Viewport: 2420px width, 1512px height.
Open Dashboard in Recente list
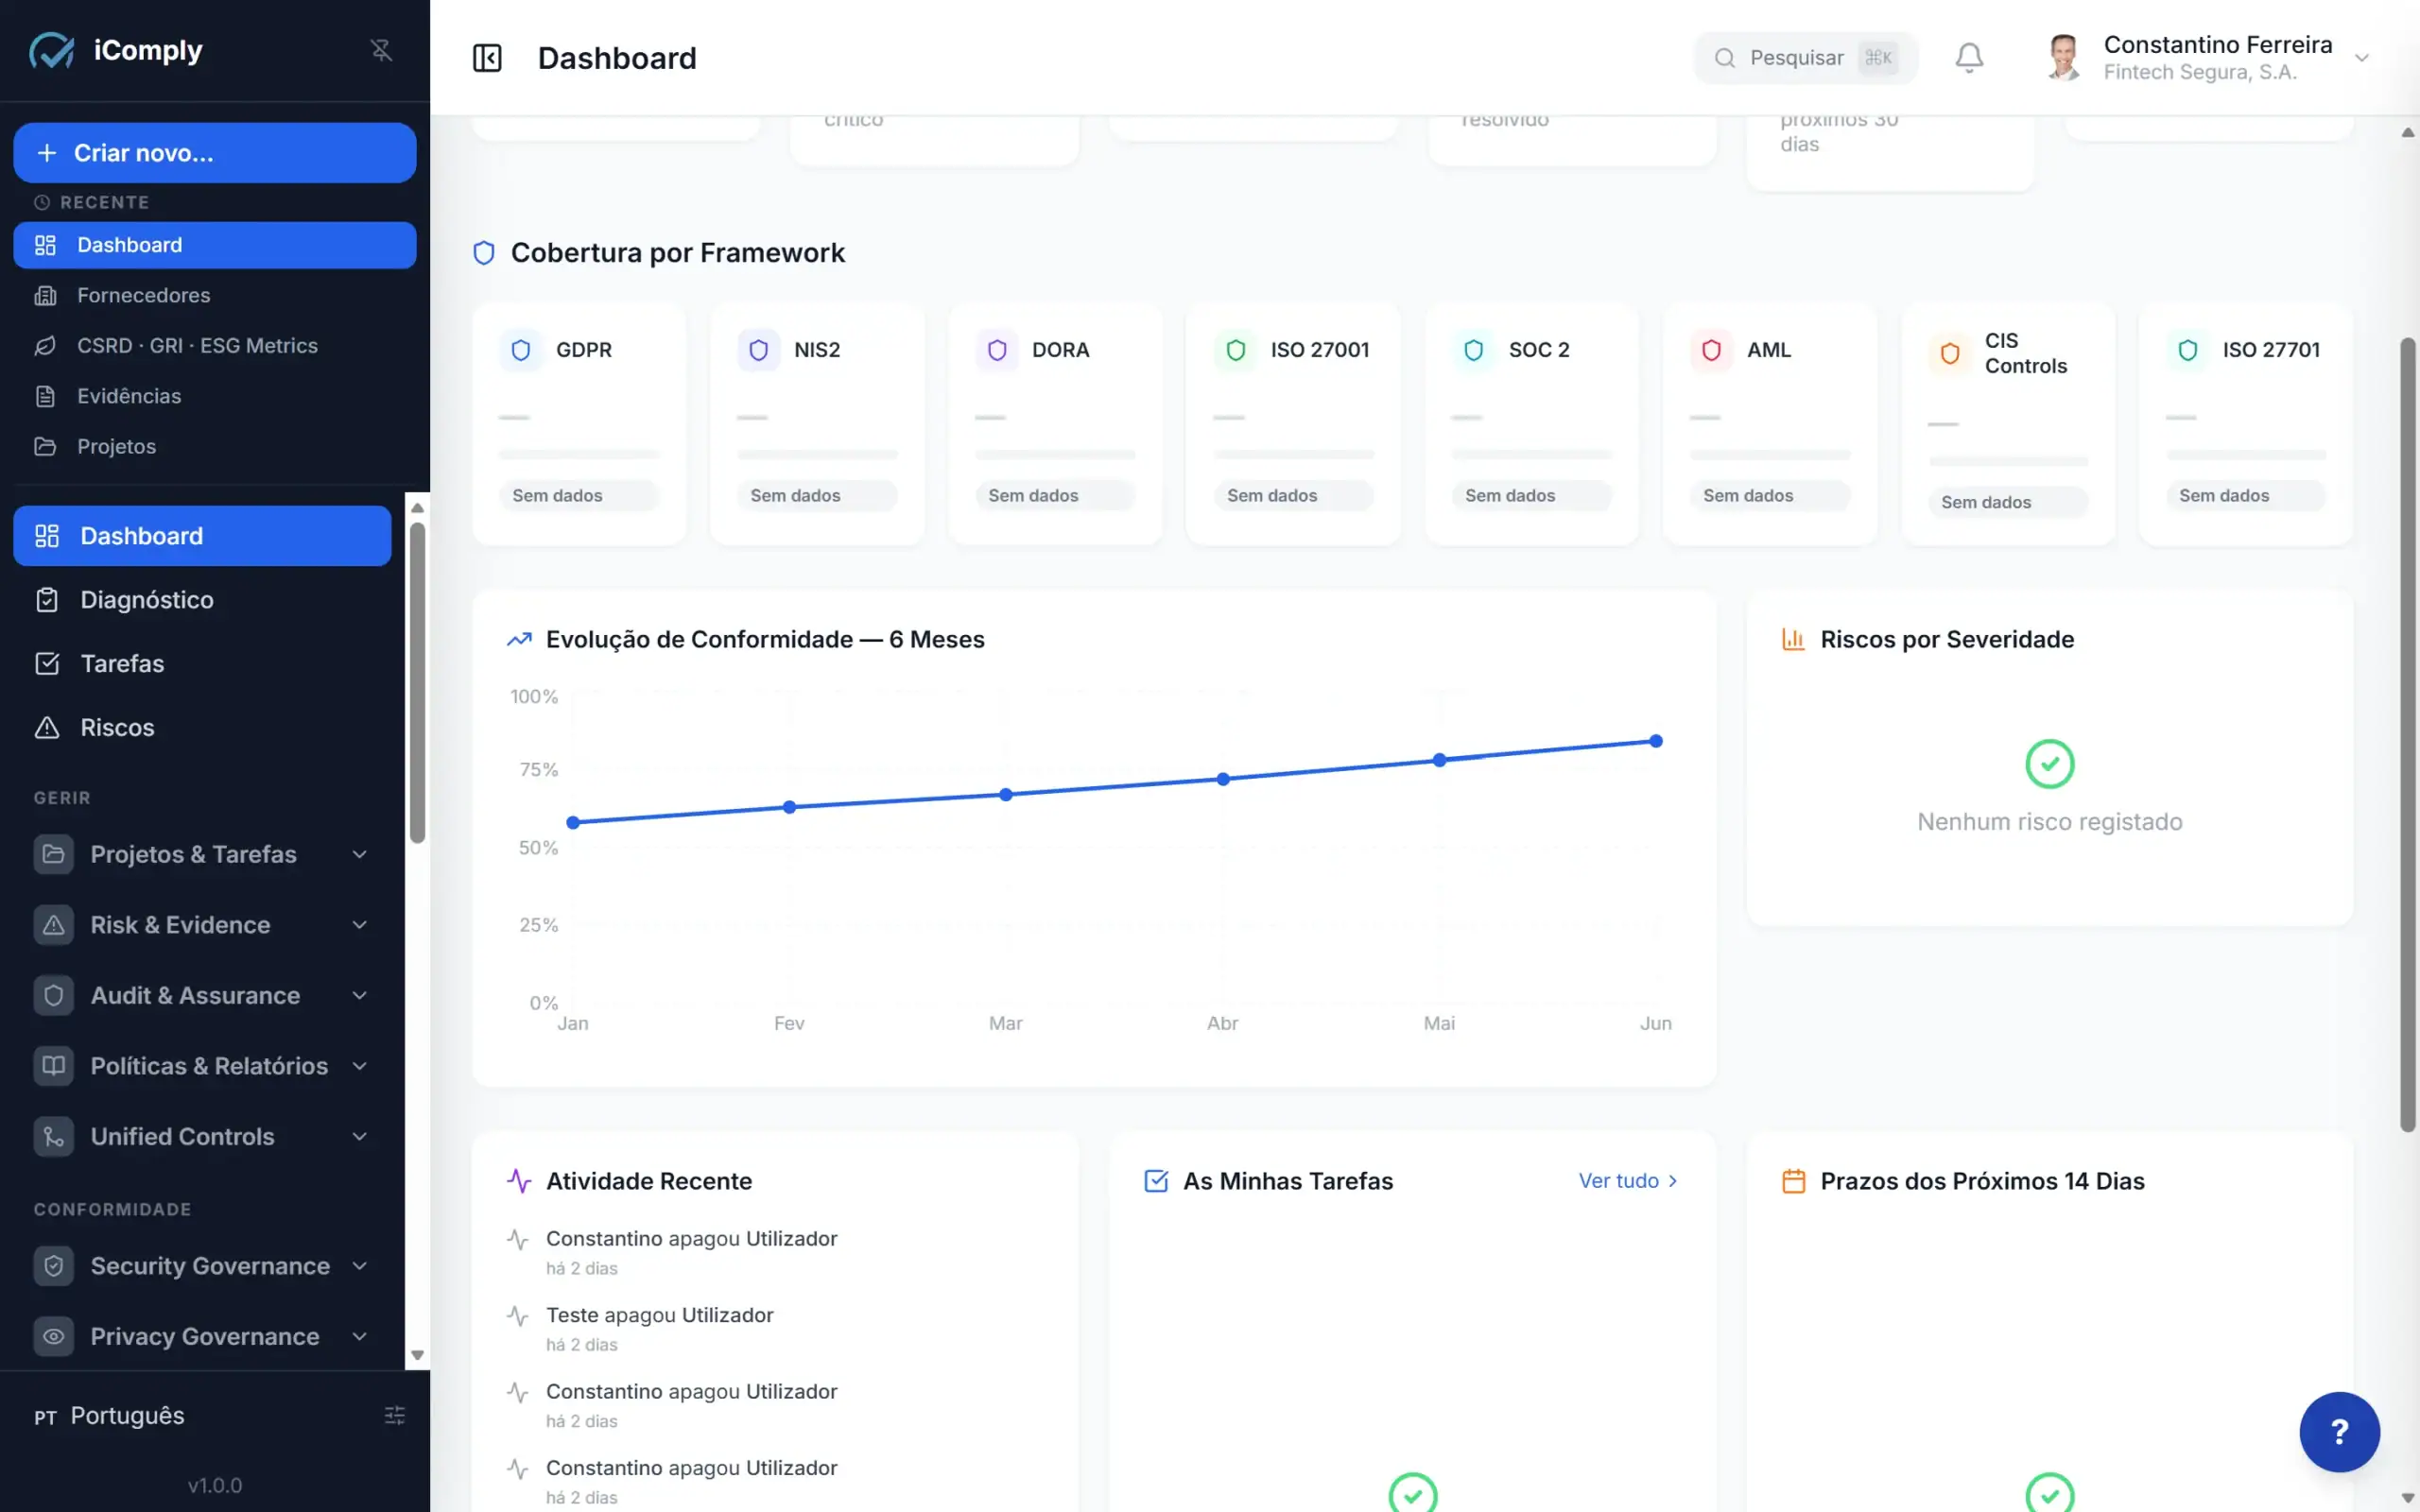(x=215, y=245)
